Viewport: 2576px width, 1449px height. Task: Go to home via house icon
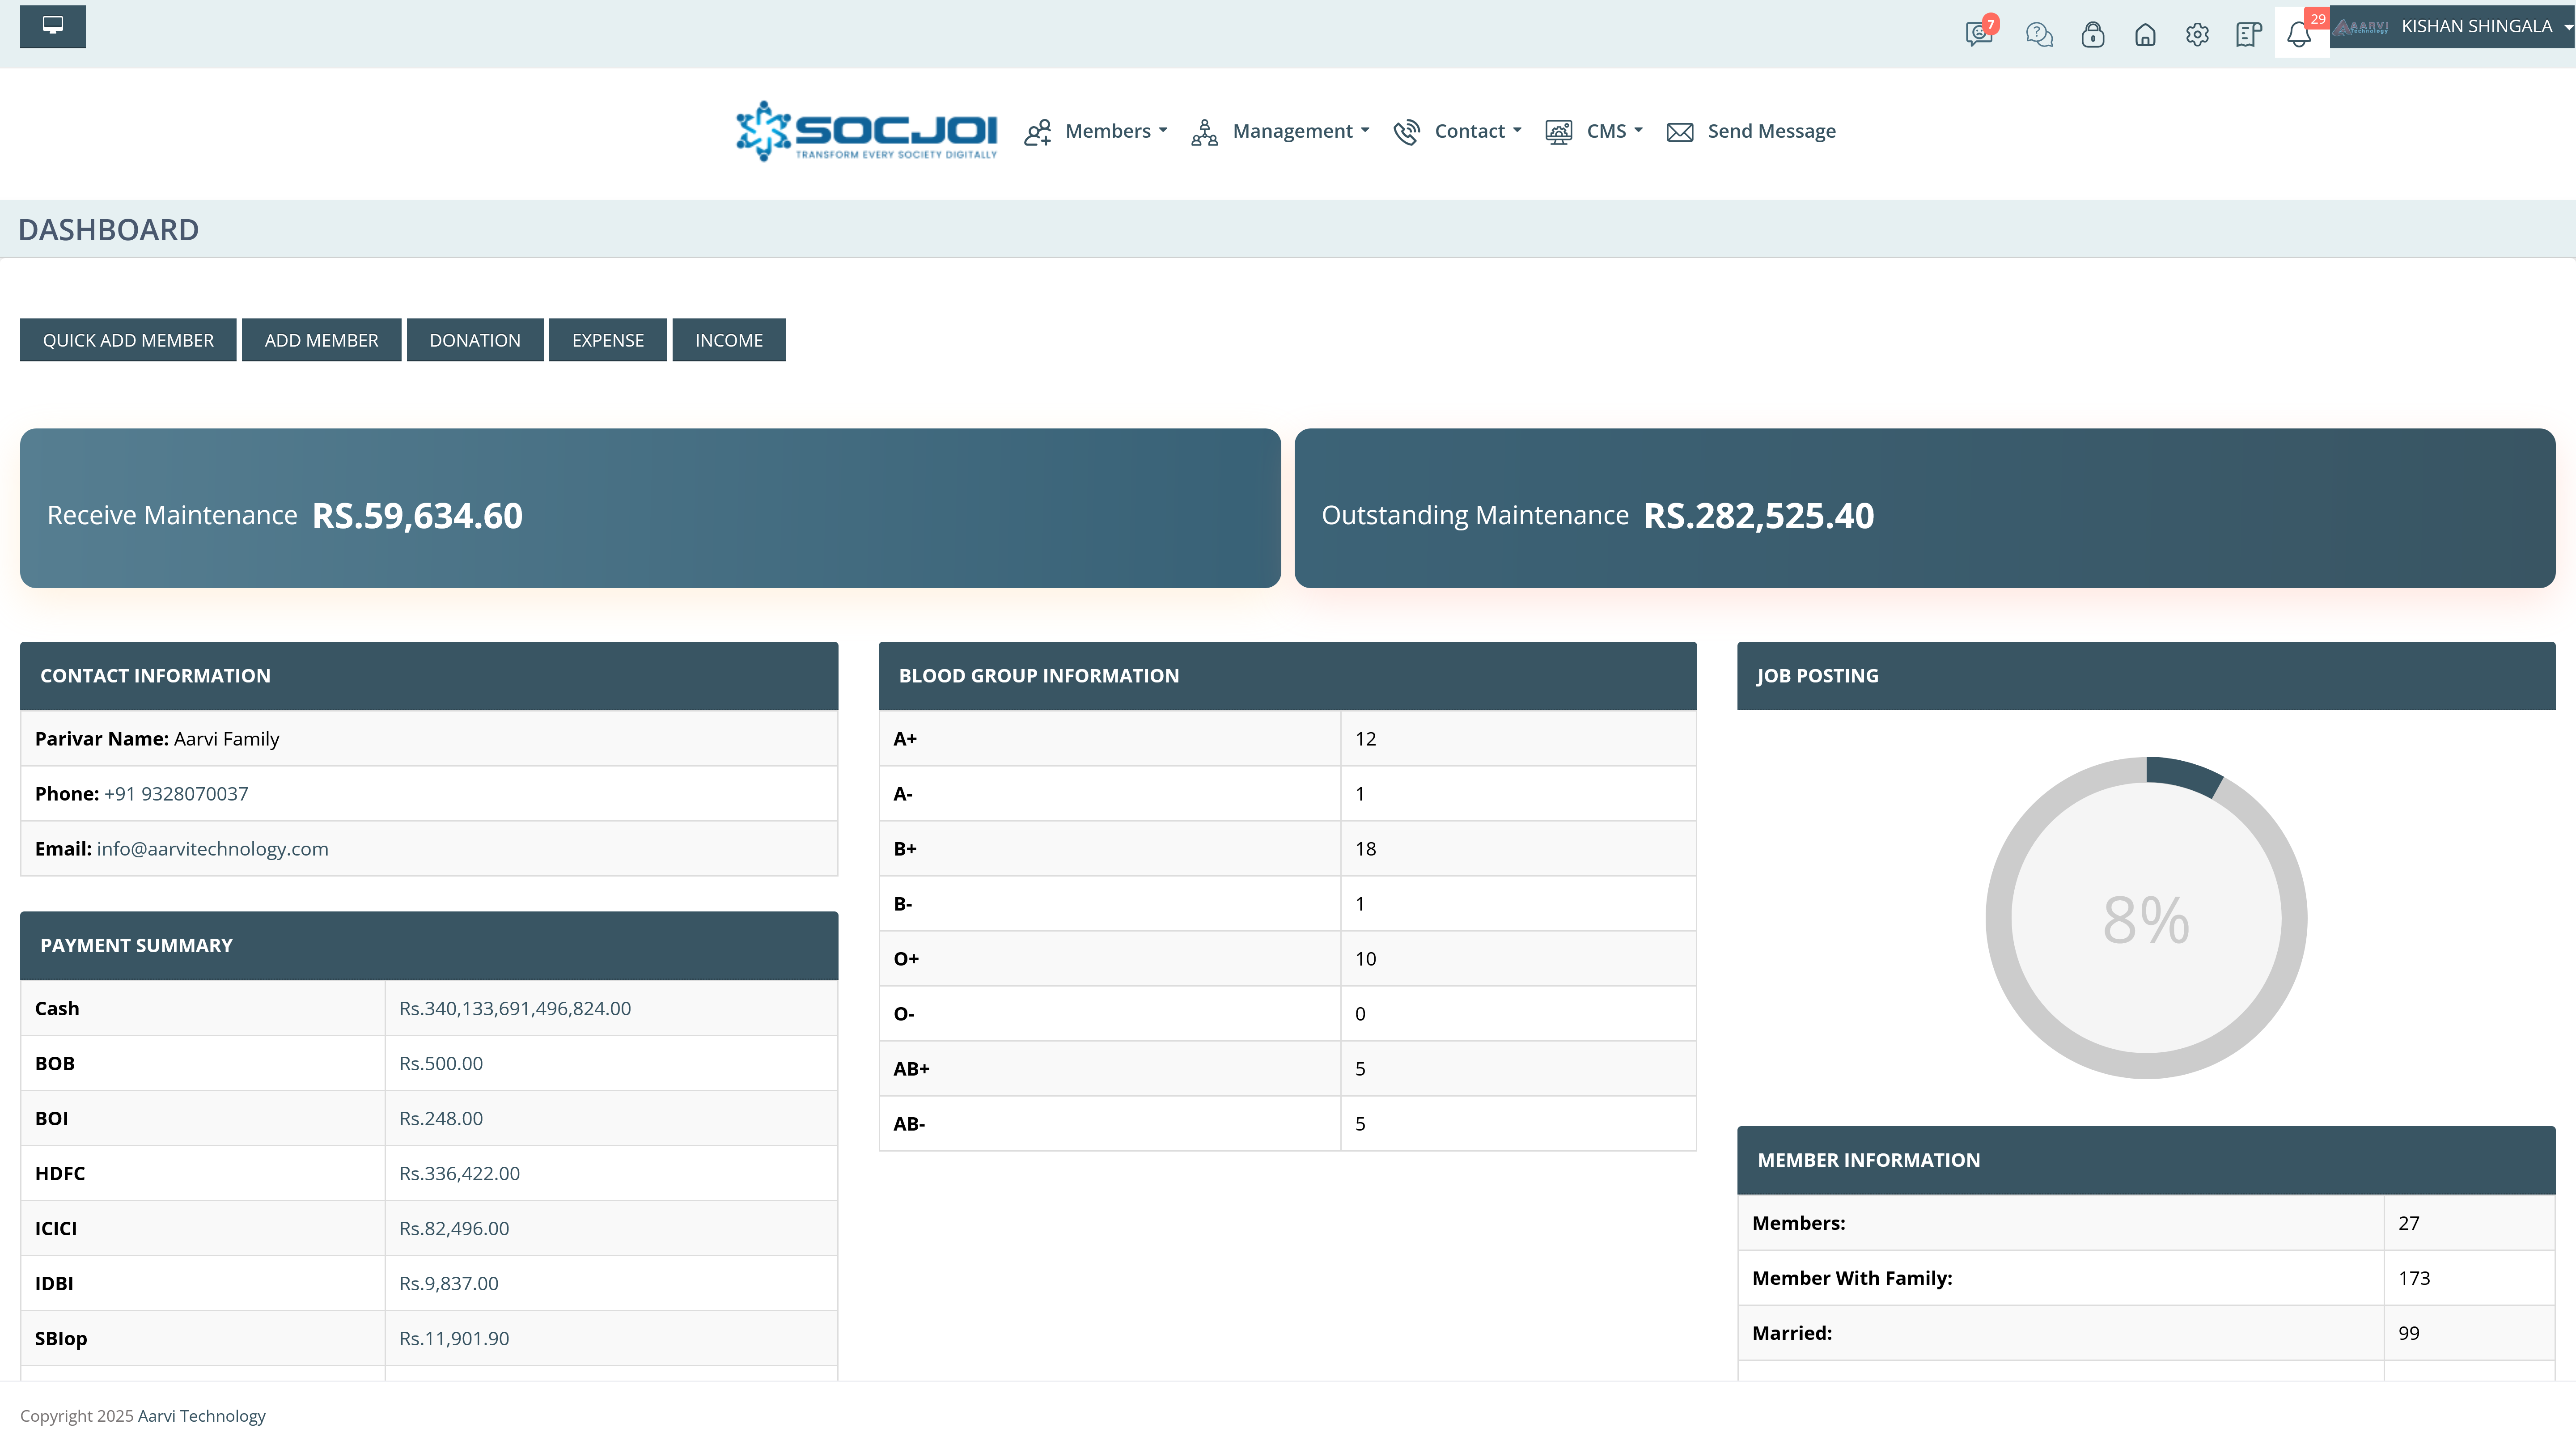click(x=2145, y=35)
